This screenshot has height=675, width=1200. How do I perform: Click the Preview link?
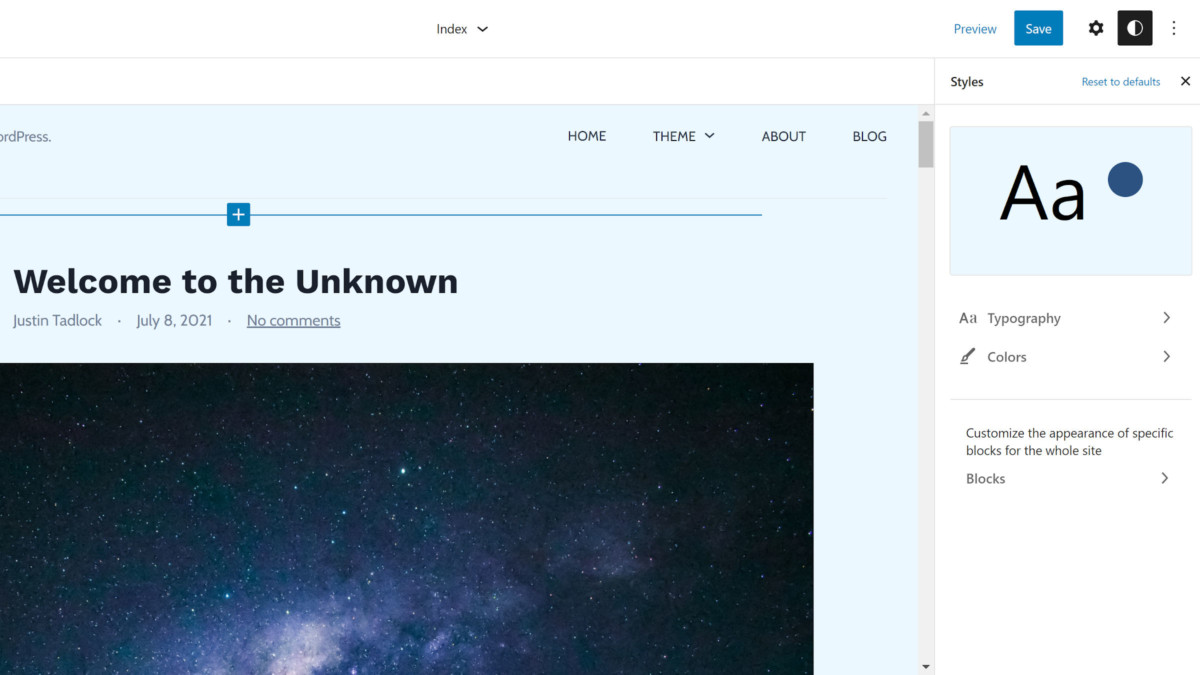974,29
